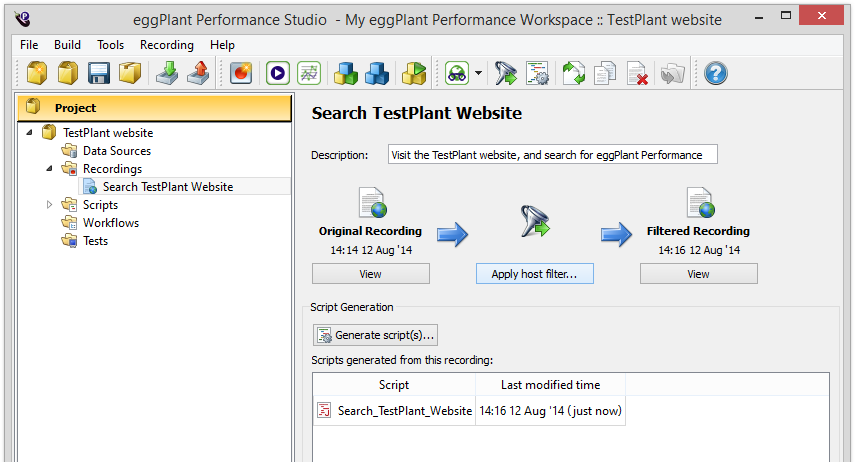Open the blue Help question mark icon

[x=715, y=73]
